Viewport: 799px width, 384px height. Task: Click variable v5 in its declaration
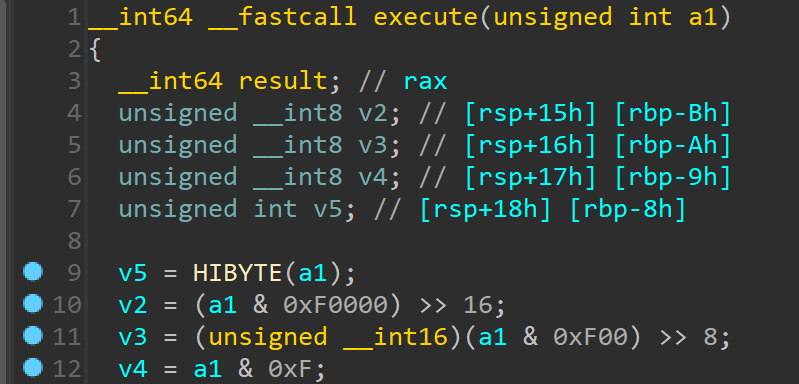tap(329, 209)
